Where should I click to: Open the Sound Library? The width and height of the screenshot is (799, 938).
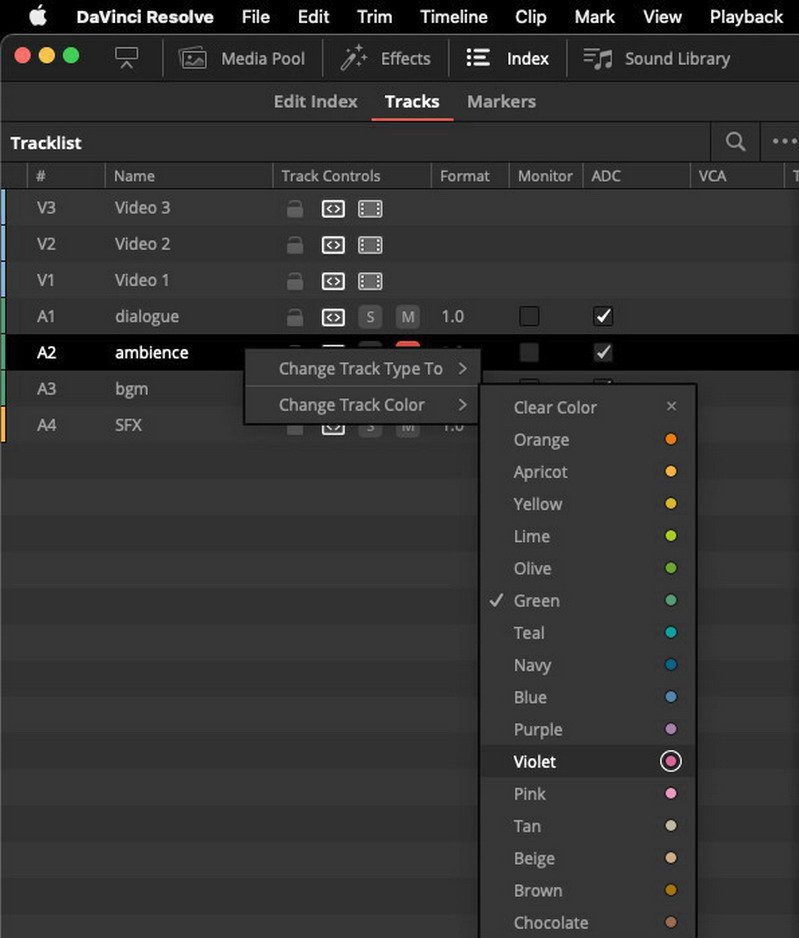coord(657,59)
